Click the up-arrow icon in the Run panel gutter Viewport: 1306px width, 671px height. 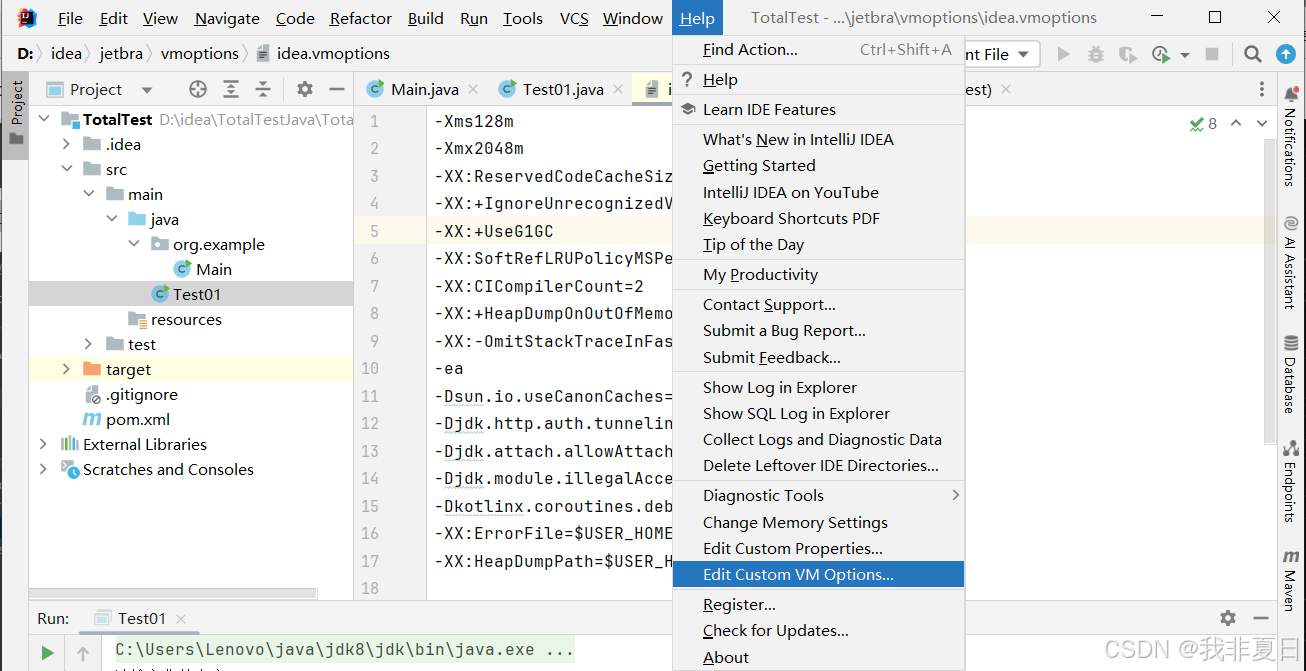[83, 653]
